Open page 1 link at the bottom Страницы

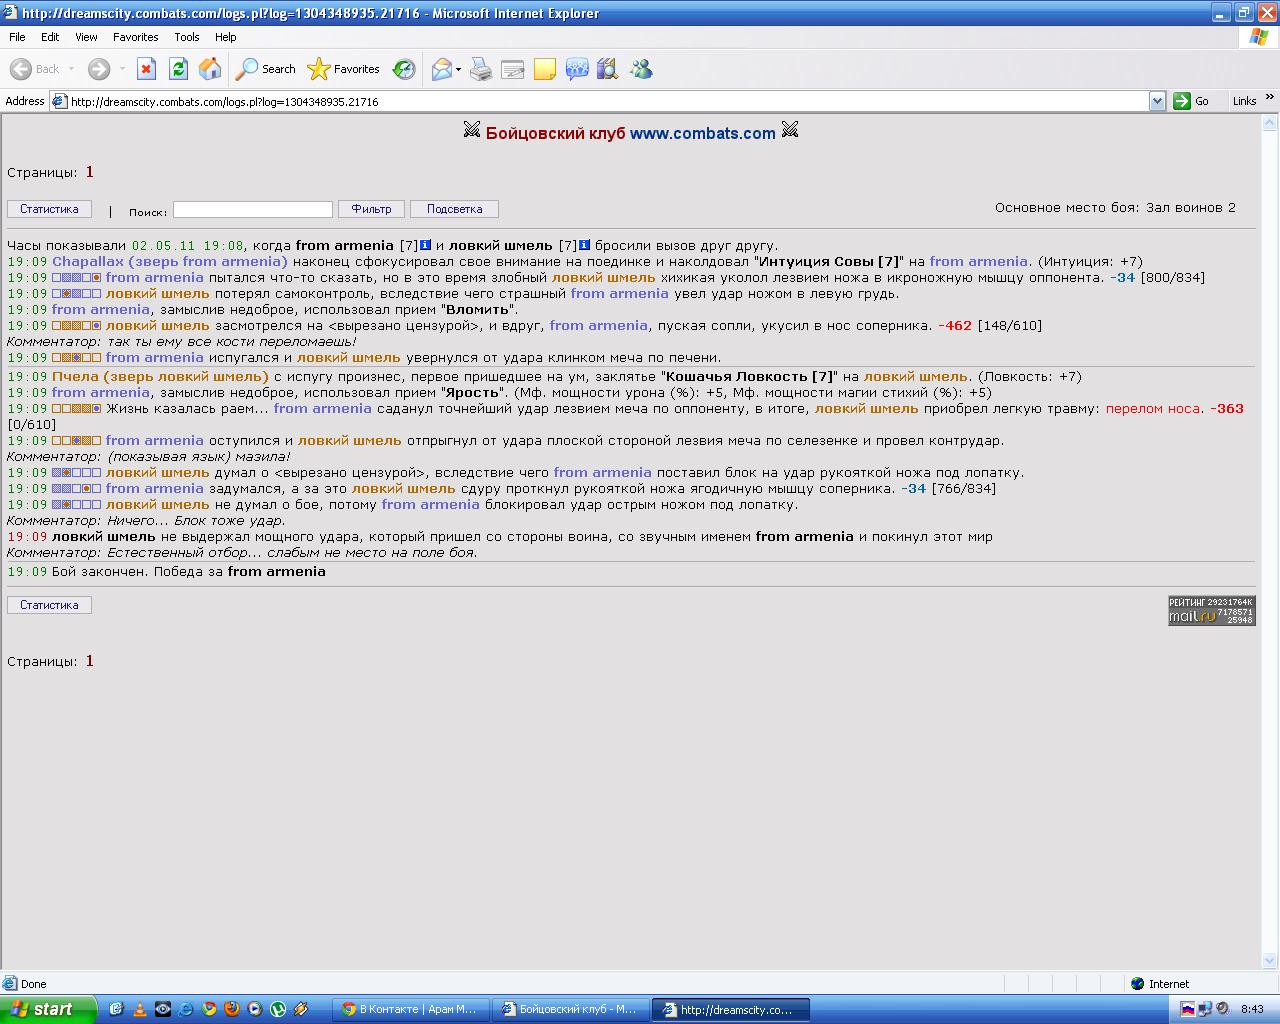[89, 661]
